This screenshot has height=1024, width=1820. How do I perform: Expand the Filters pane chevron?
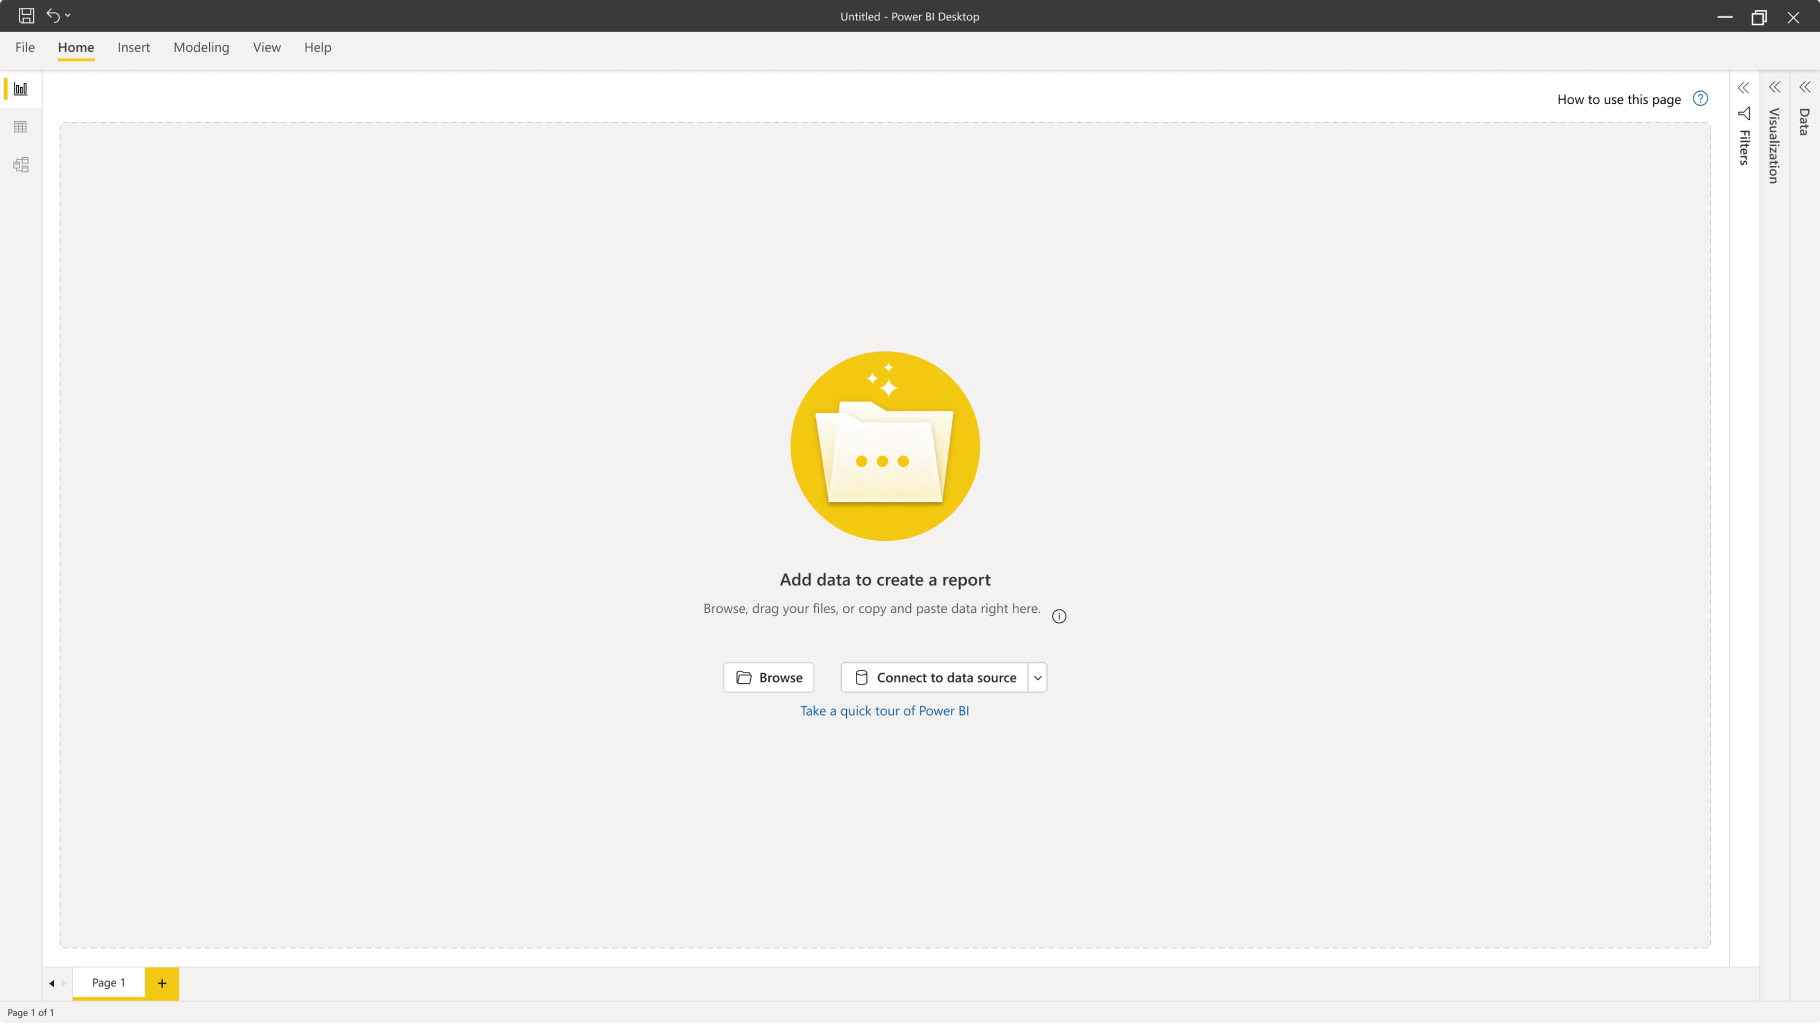coord(1744,88)
